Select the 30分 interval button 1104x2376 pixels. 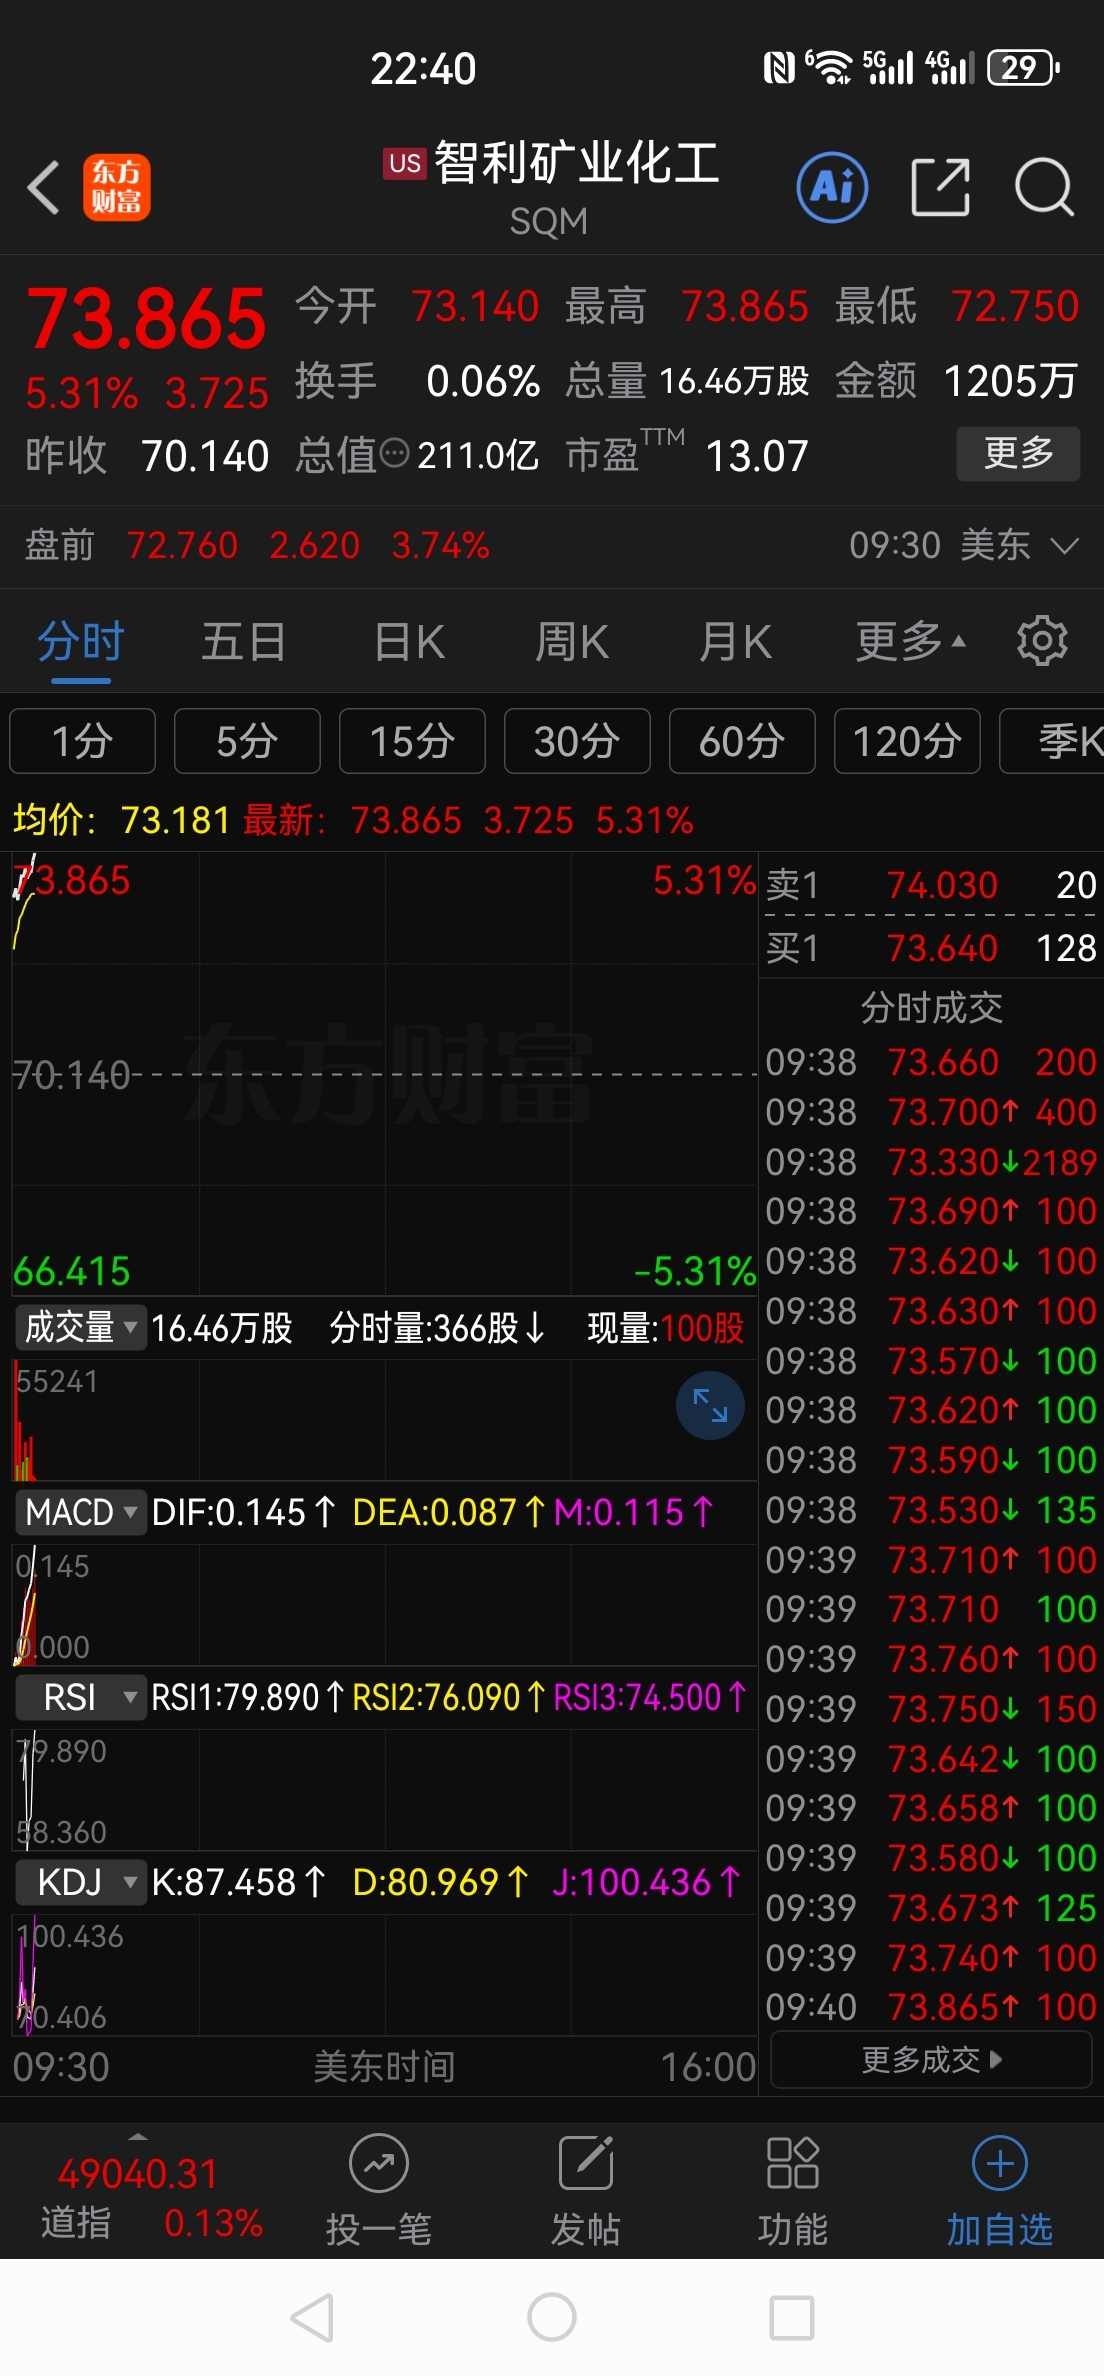click(577, 741)
